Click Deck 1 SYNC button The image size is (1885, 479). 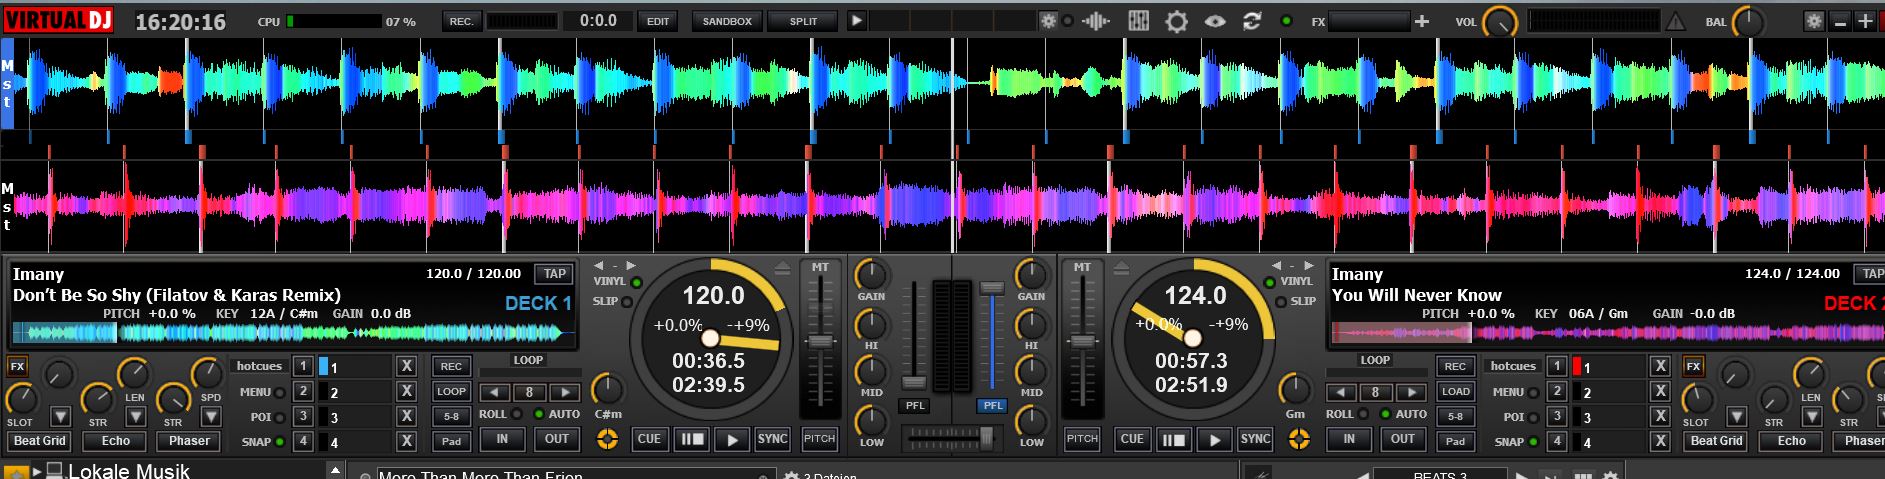772,439
